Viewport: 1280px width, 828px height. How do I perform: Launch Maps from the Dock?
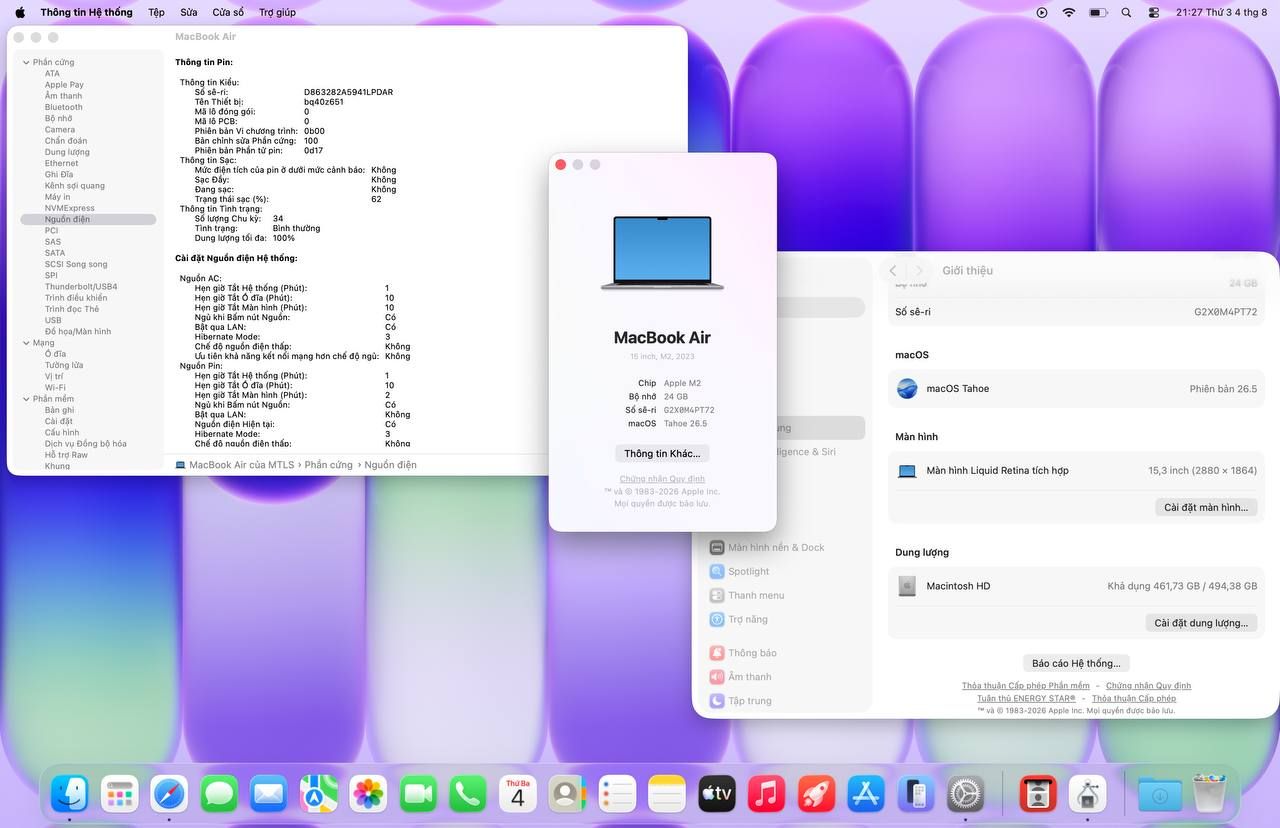[319, 794]
